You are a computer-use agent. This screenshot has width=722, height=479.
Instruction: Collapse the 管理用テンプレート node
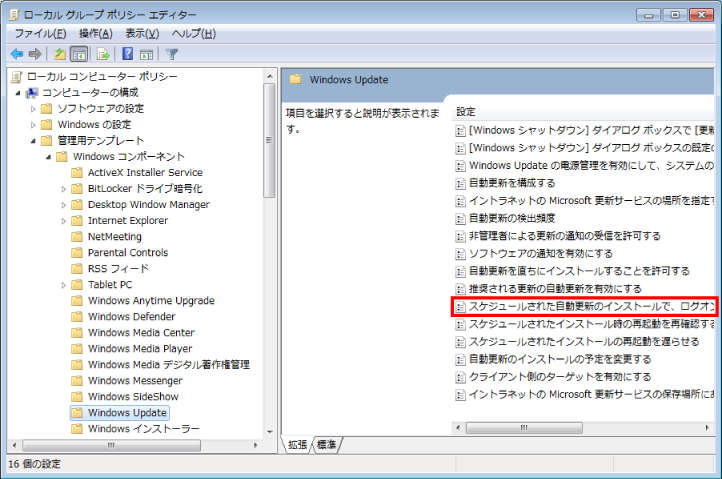click(x=33, y=141)
